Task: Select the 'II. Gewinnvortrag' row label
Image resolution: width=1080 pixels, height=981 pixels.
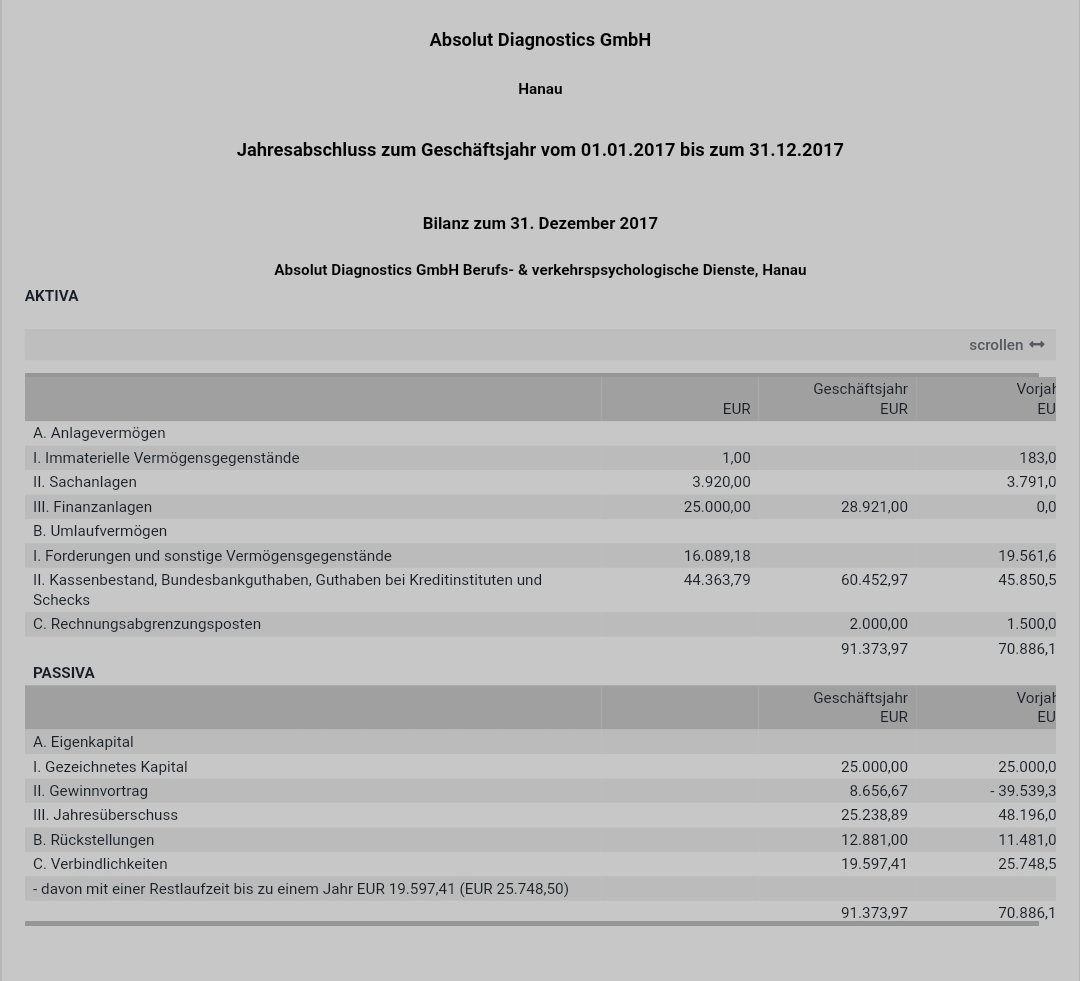Action: click(x=90, y=791)
